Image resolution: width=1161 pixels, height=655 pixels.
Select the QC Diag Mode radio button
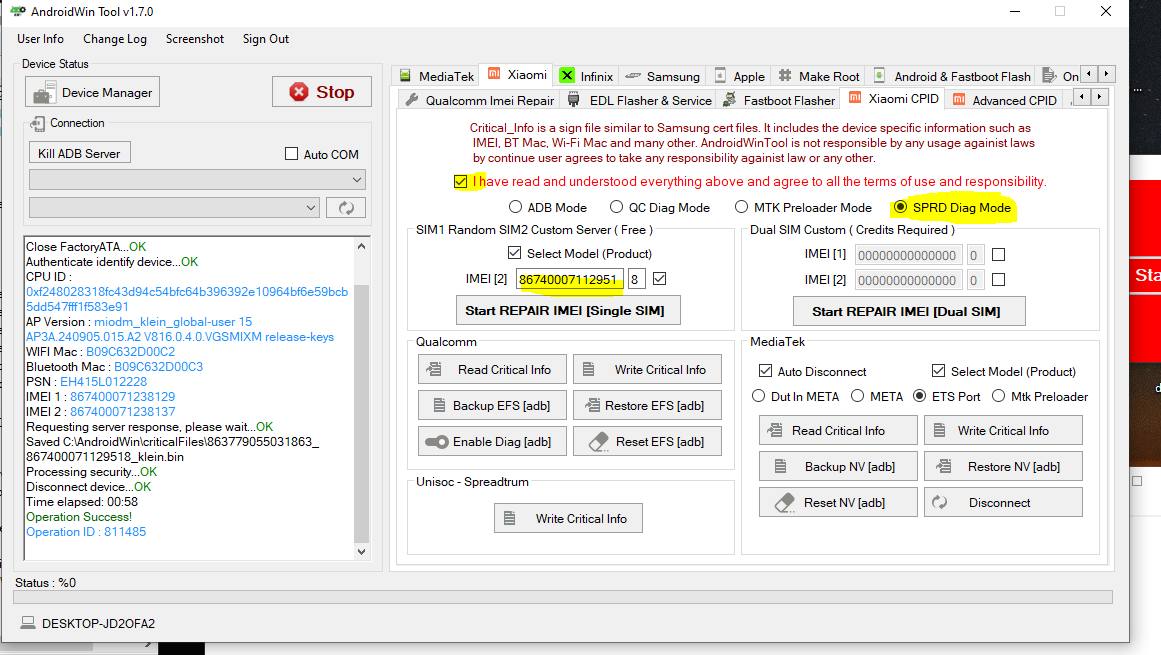(618, 208)
